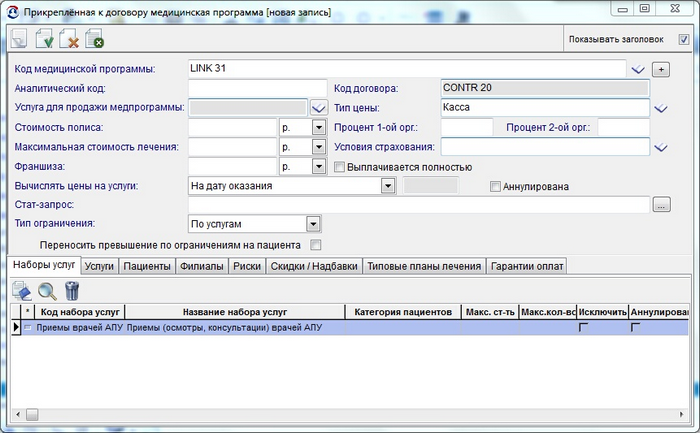Click the Макс. ст-ть column header
The image size is (700, 433).
pyautogui.click(x=490, y=312)
